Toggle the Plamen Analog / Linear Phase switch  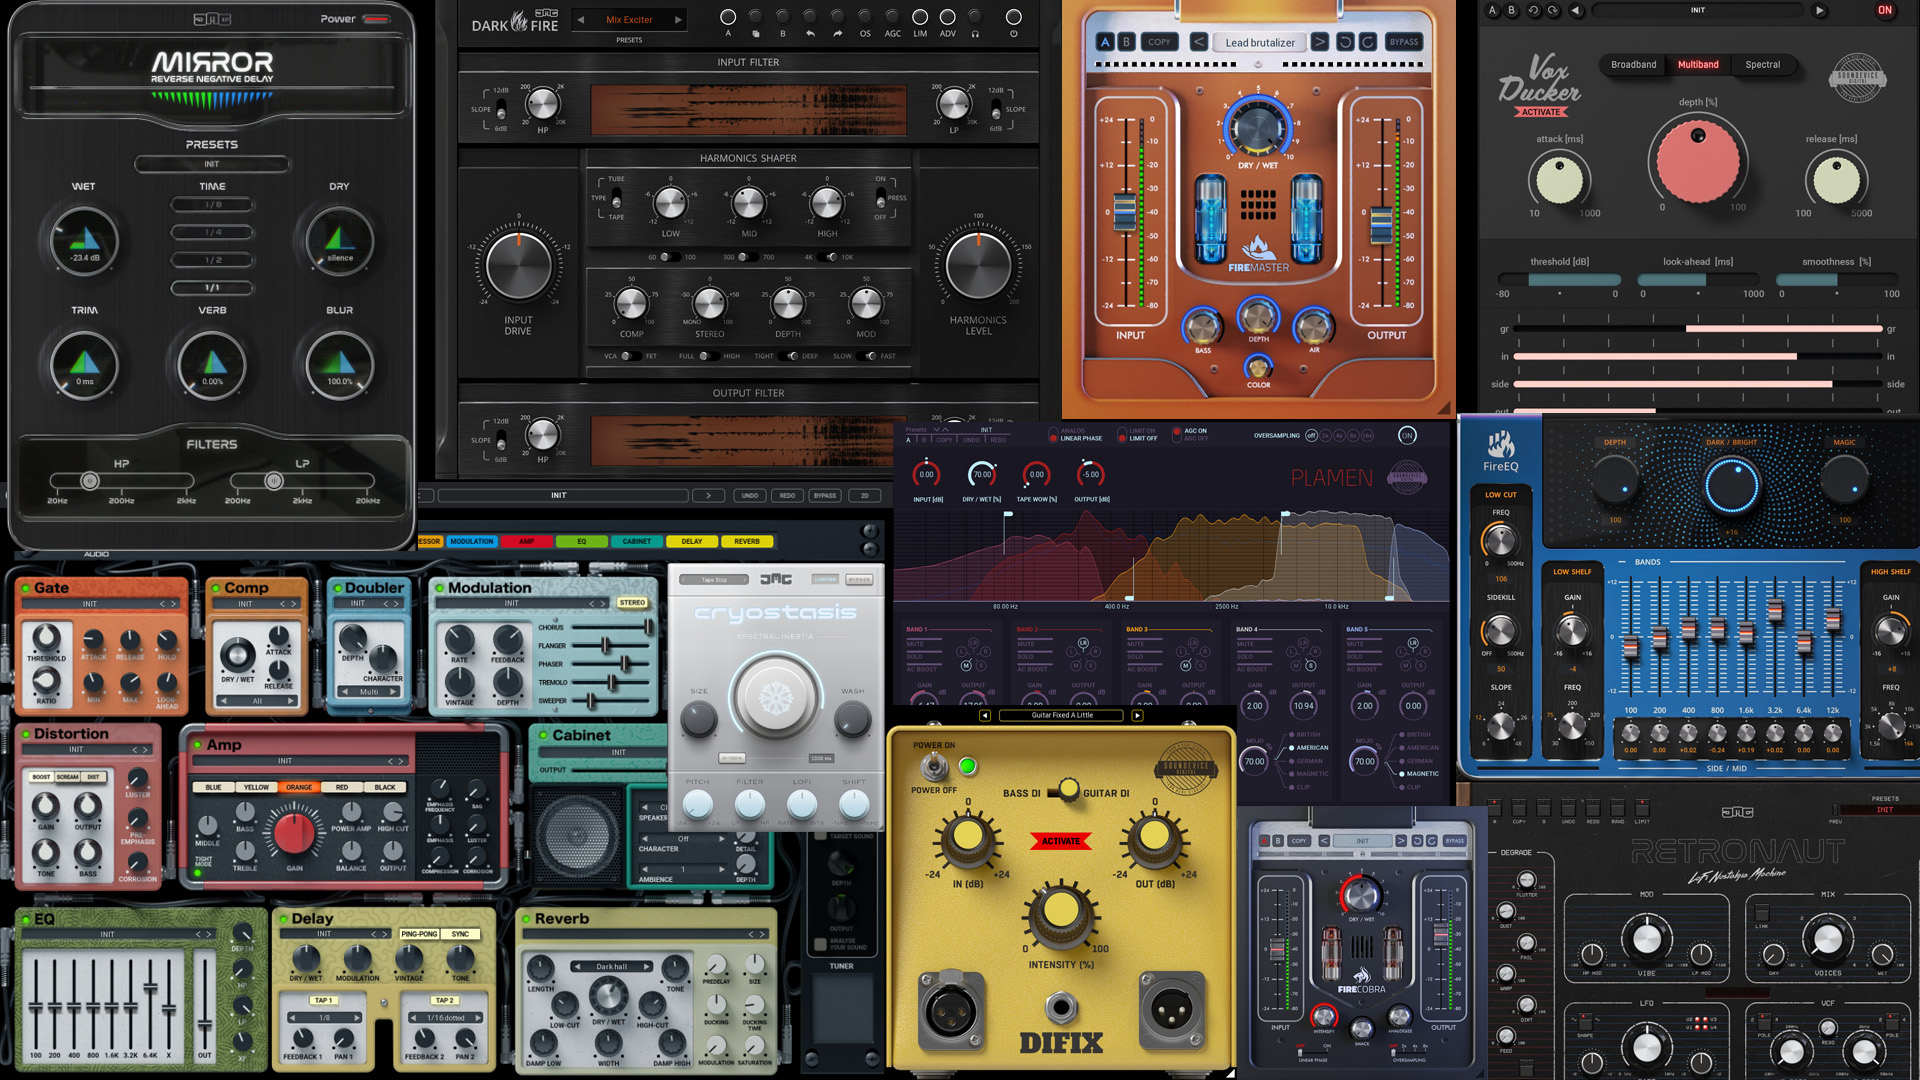pyautogui.click(x=1053, y=435)
